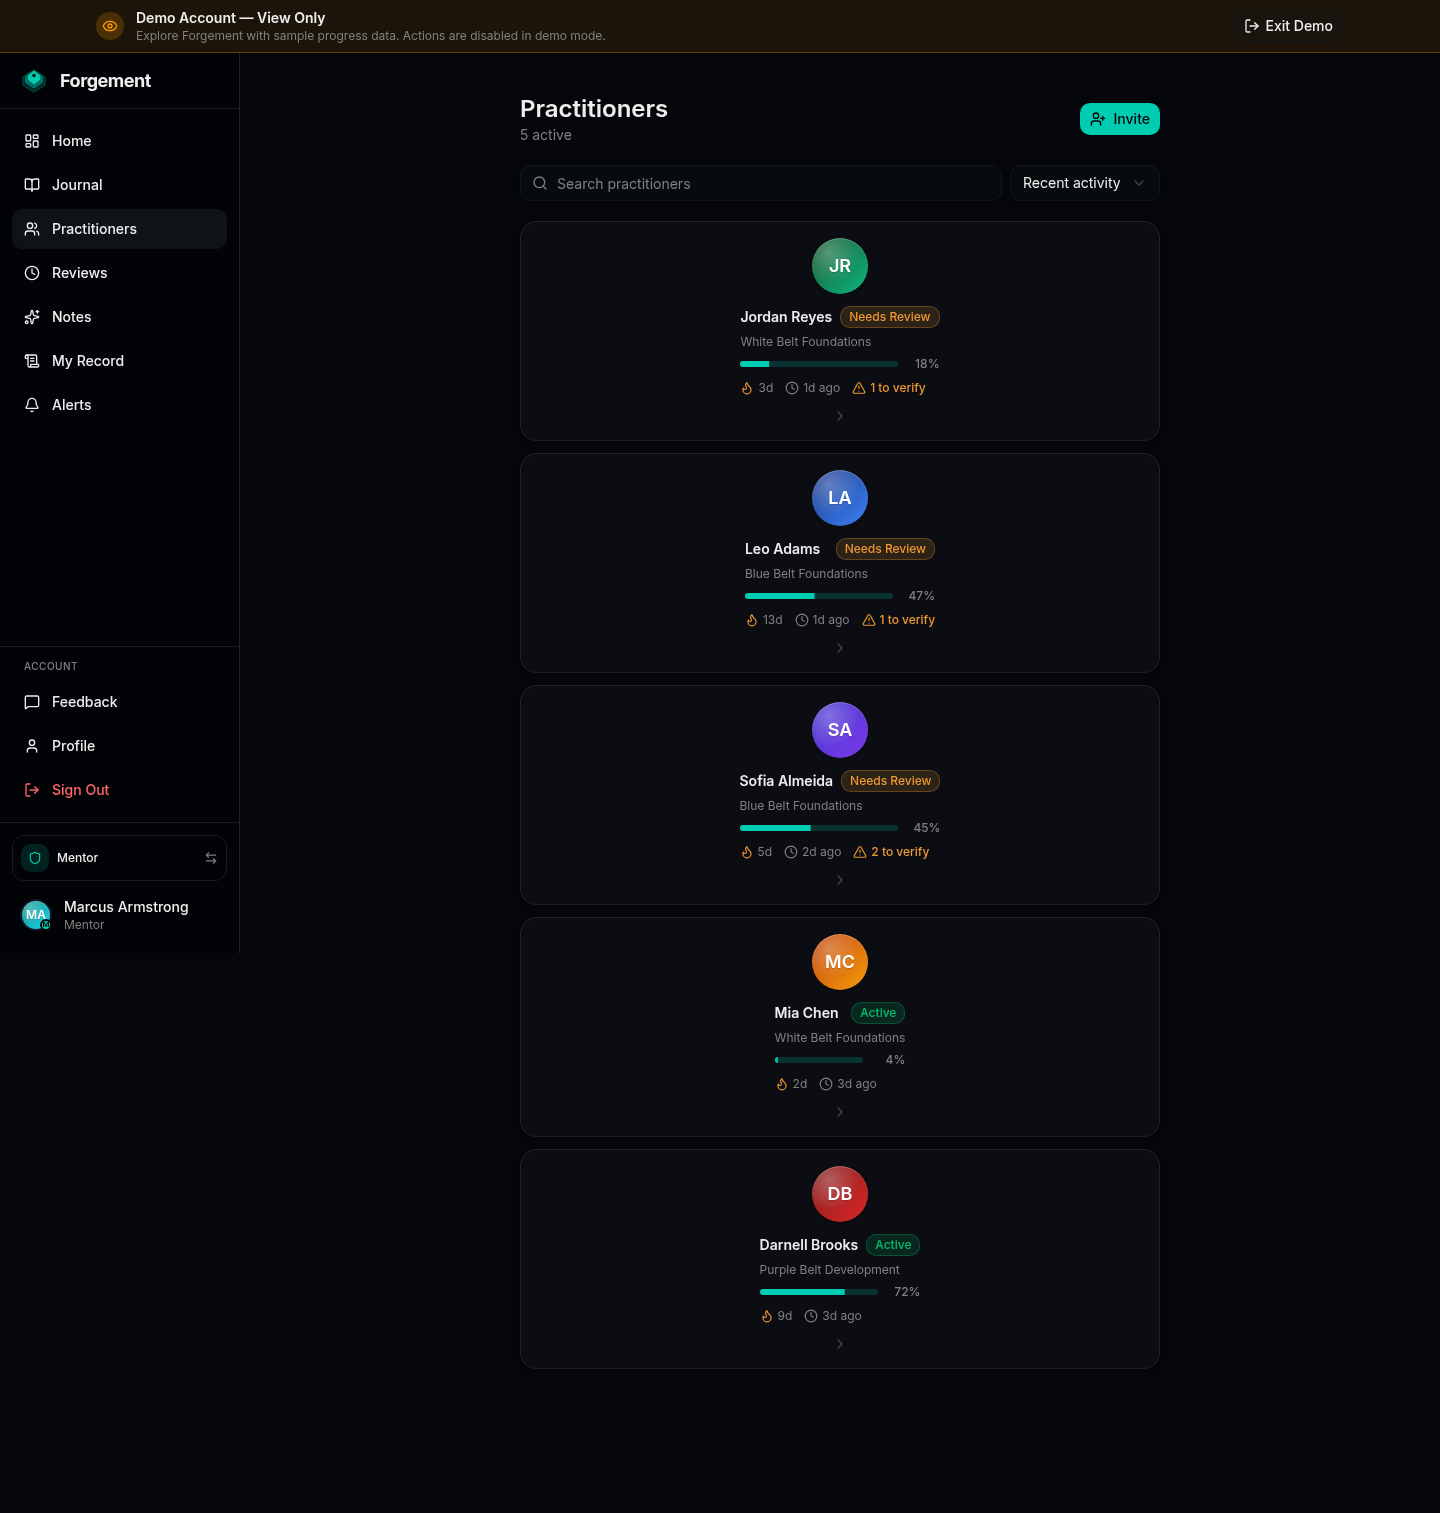Screen dimensions: 1440x1513
Task: Focus the Search practitioners field
Action: click(761, 183)
